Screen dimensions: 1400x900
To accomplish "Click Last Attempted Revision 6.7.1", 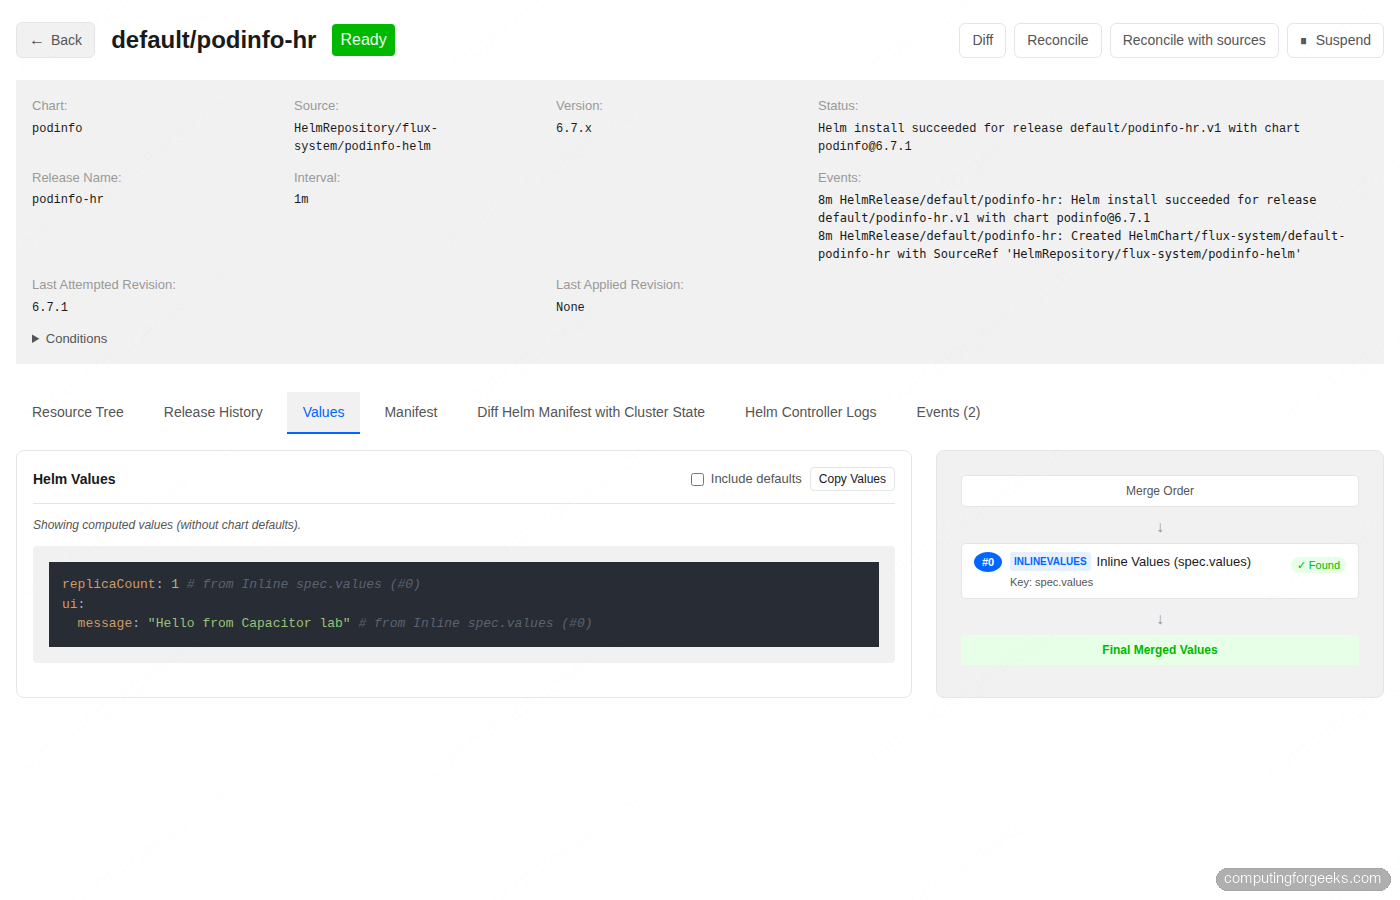I will click(50, 307).
